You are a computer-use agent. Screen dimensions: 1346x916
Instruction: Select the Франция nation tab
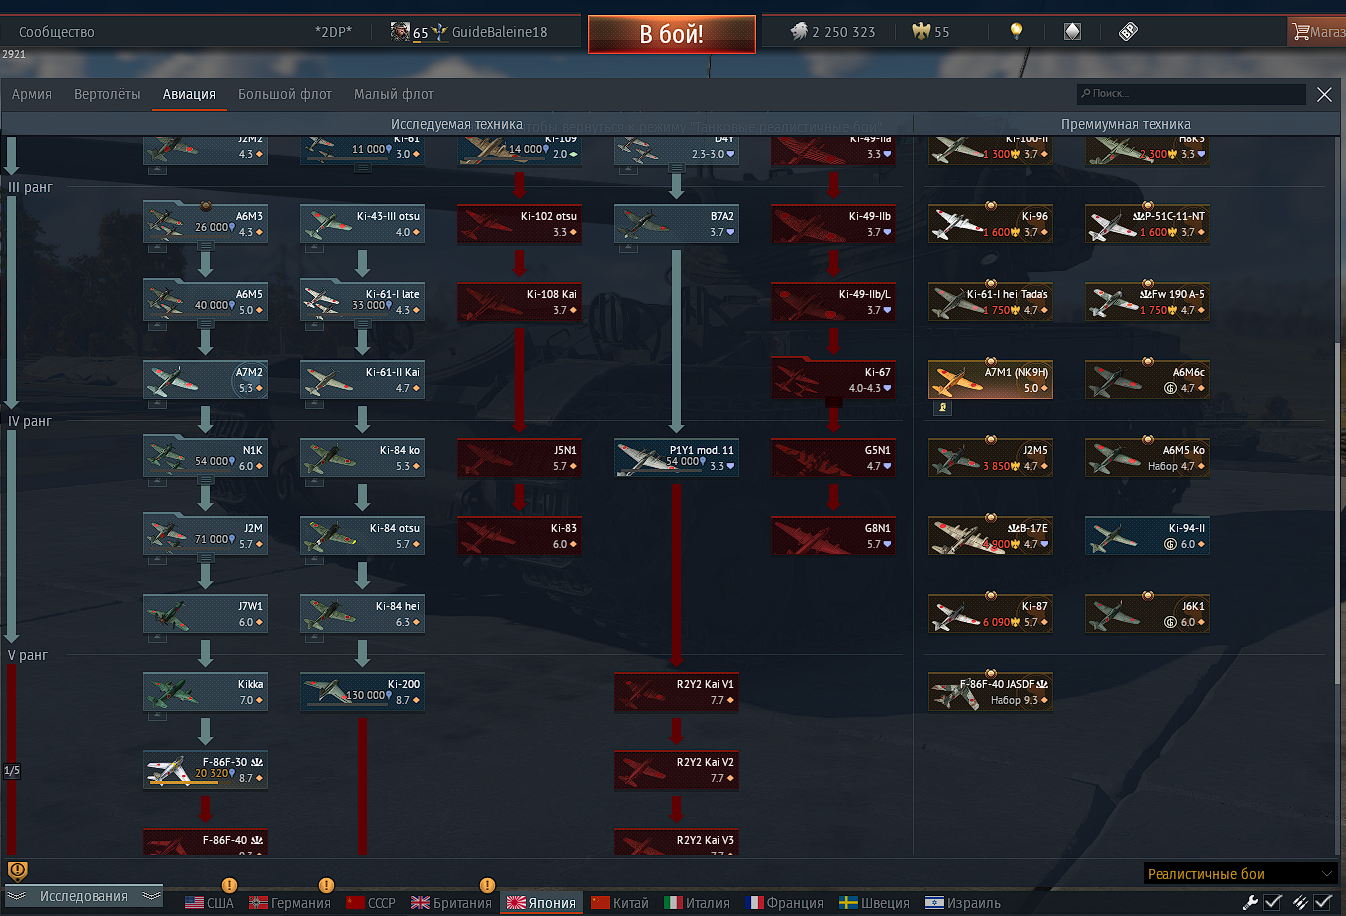click(x=785, y=903)
